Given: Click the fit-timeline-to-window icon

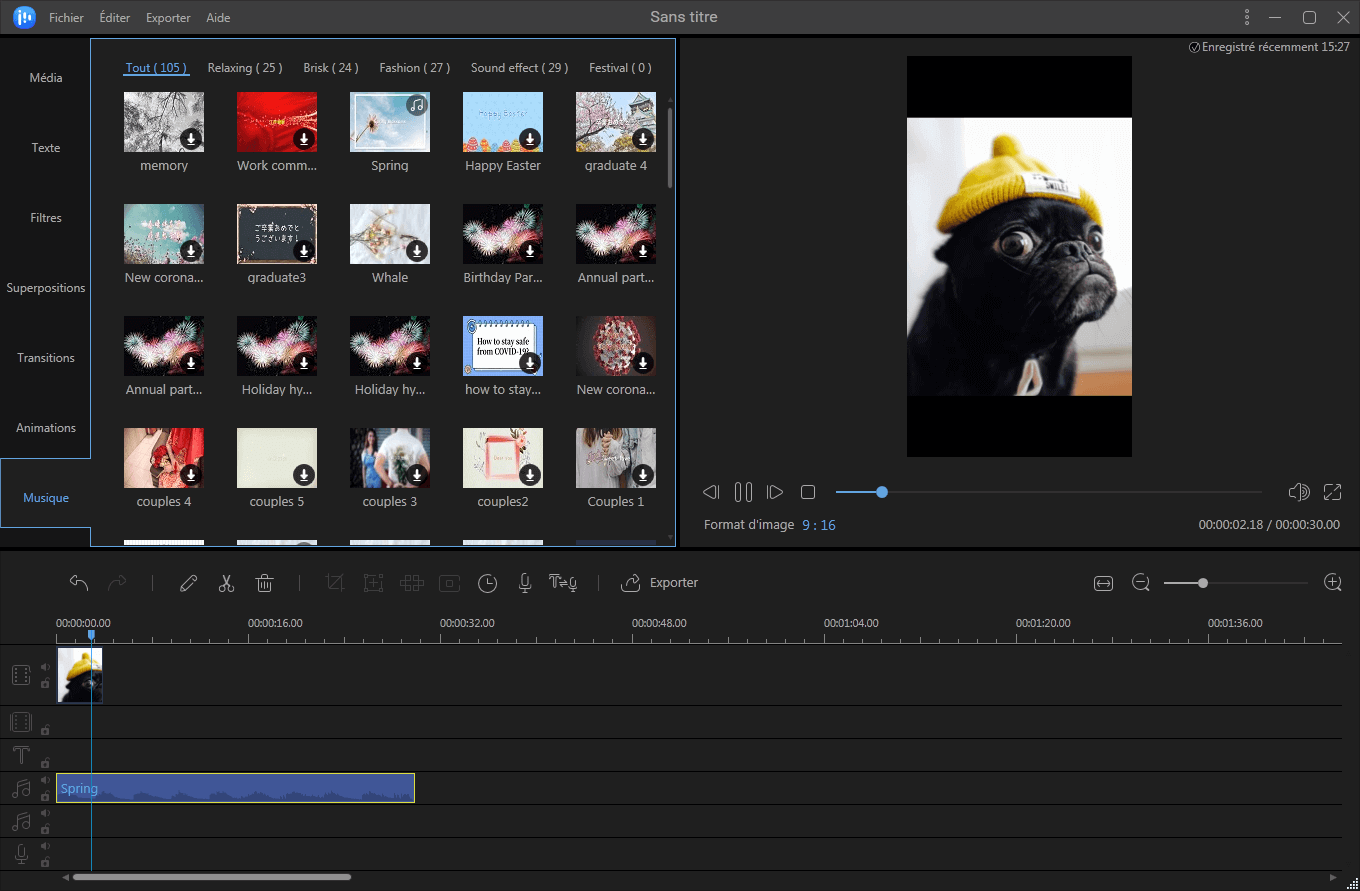Looking at the screenshot, I should click(1103, 583).
